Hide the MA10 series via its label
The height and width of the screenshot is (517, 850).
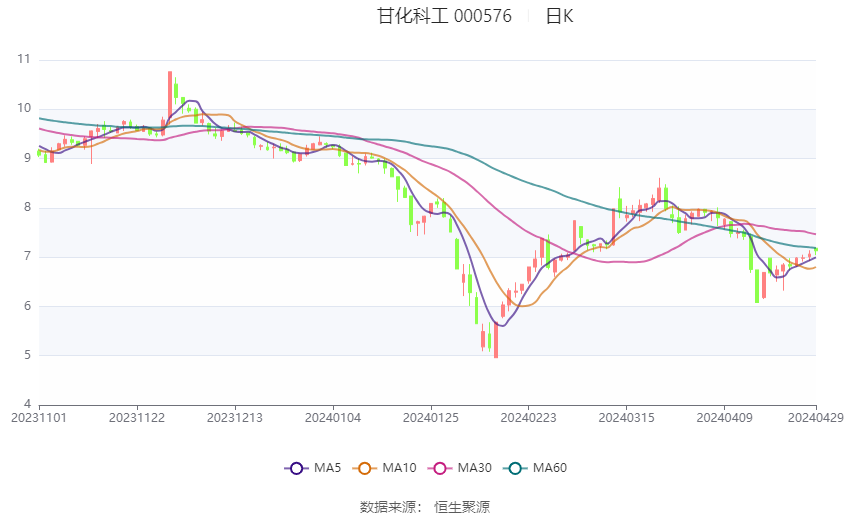click(399, 468)
